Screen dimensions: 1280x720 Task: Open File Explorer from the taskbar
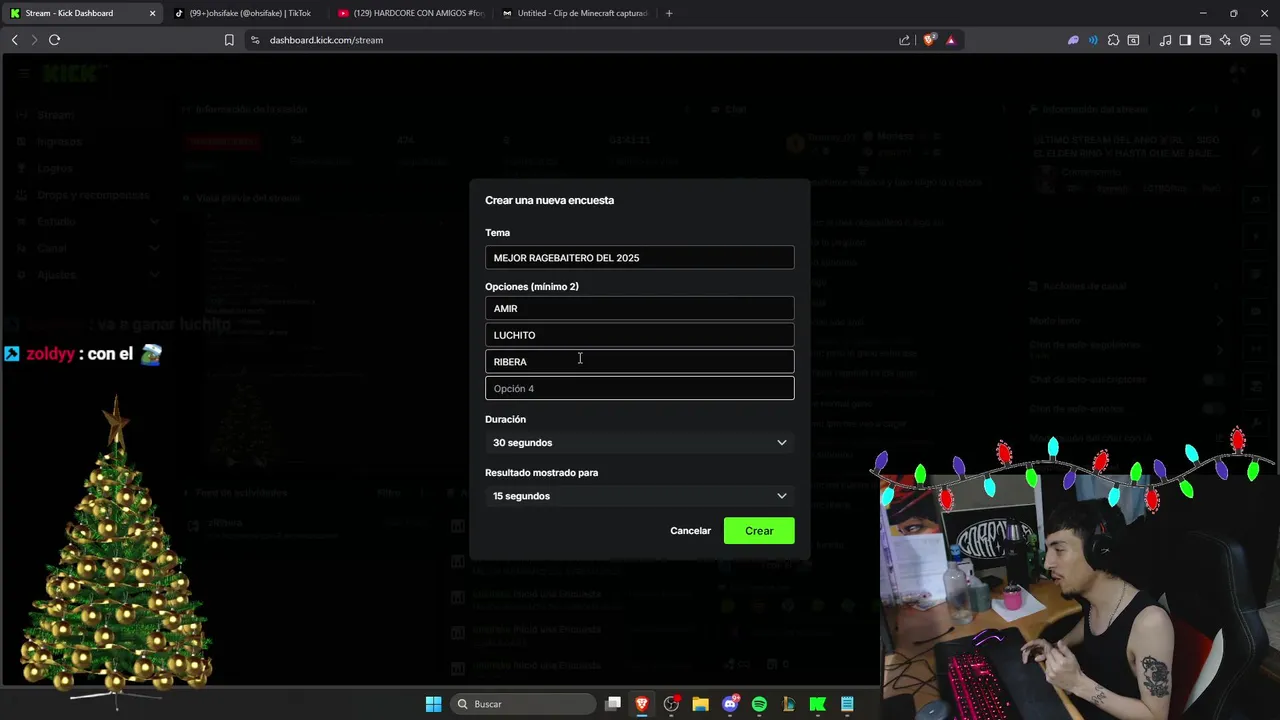coord(700,704)
